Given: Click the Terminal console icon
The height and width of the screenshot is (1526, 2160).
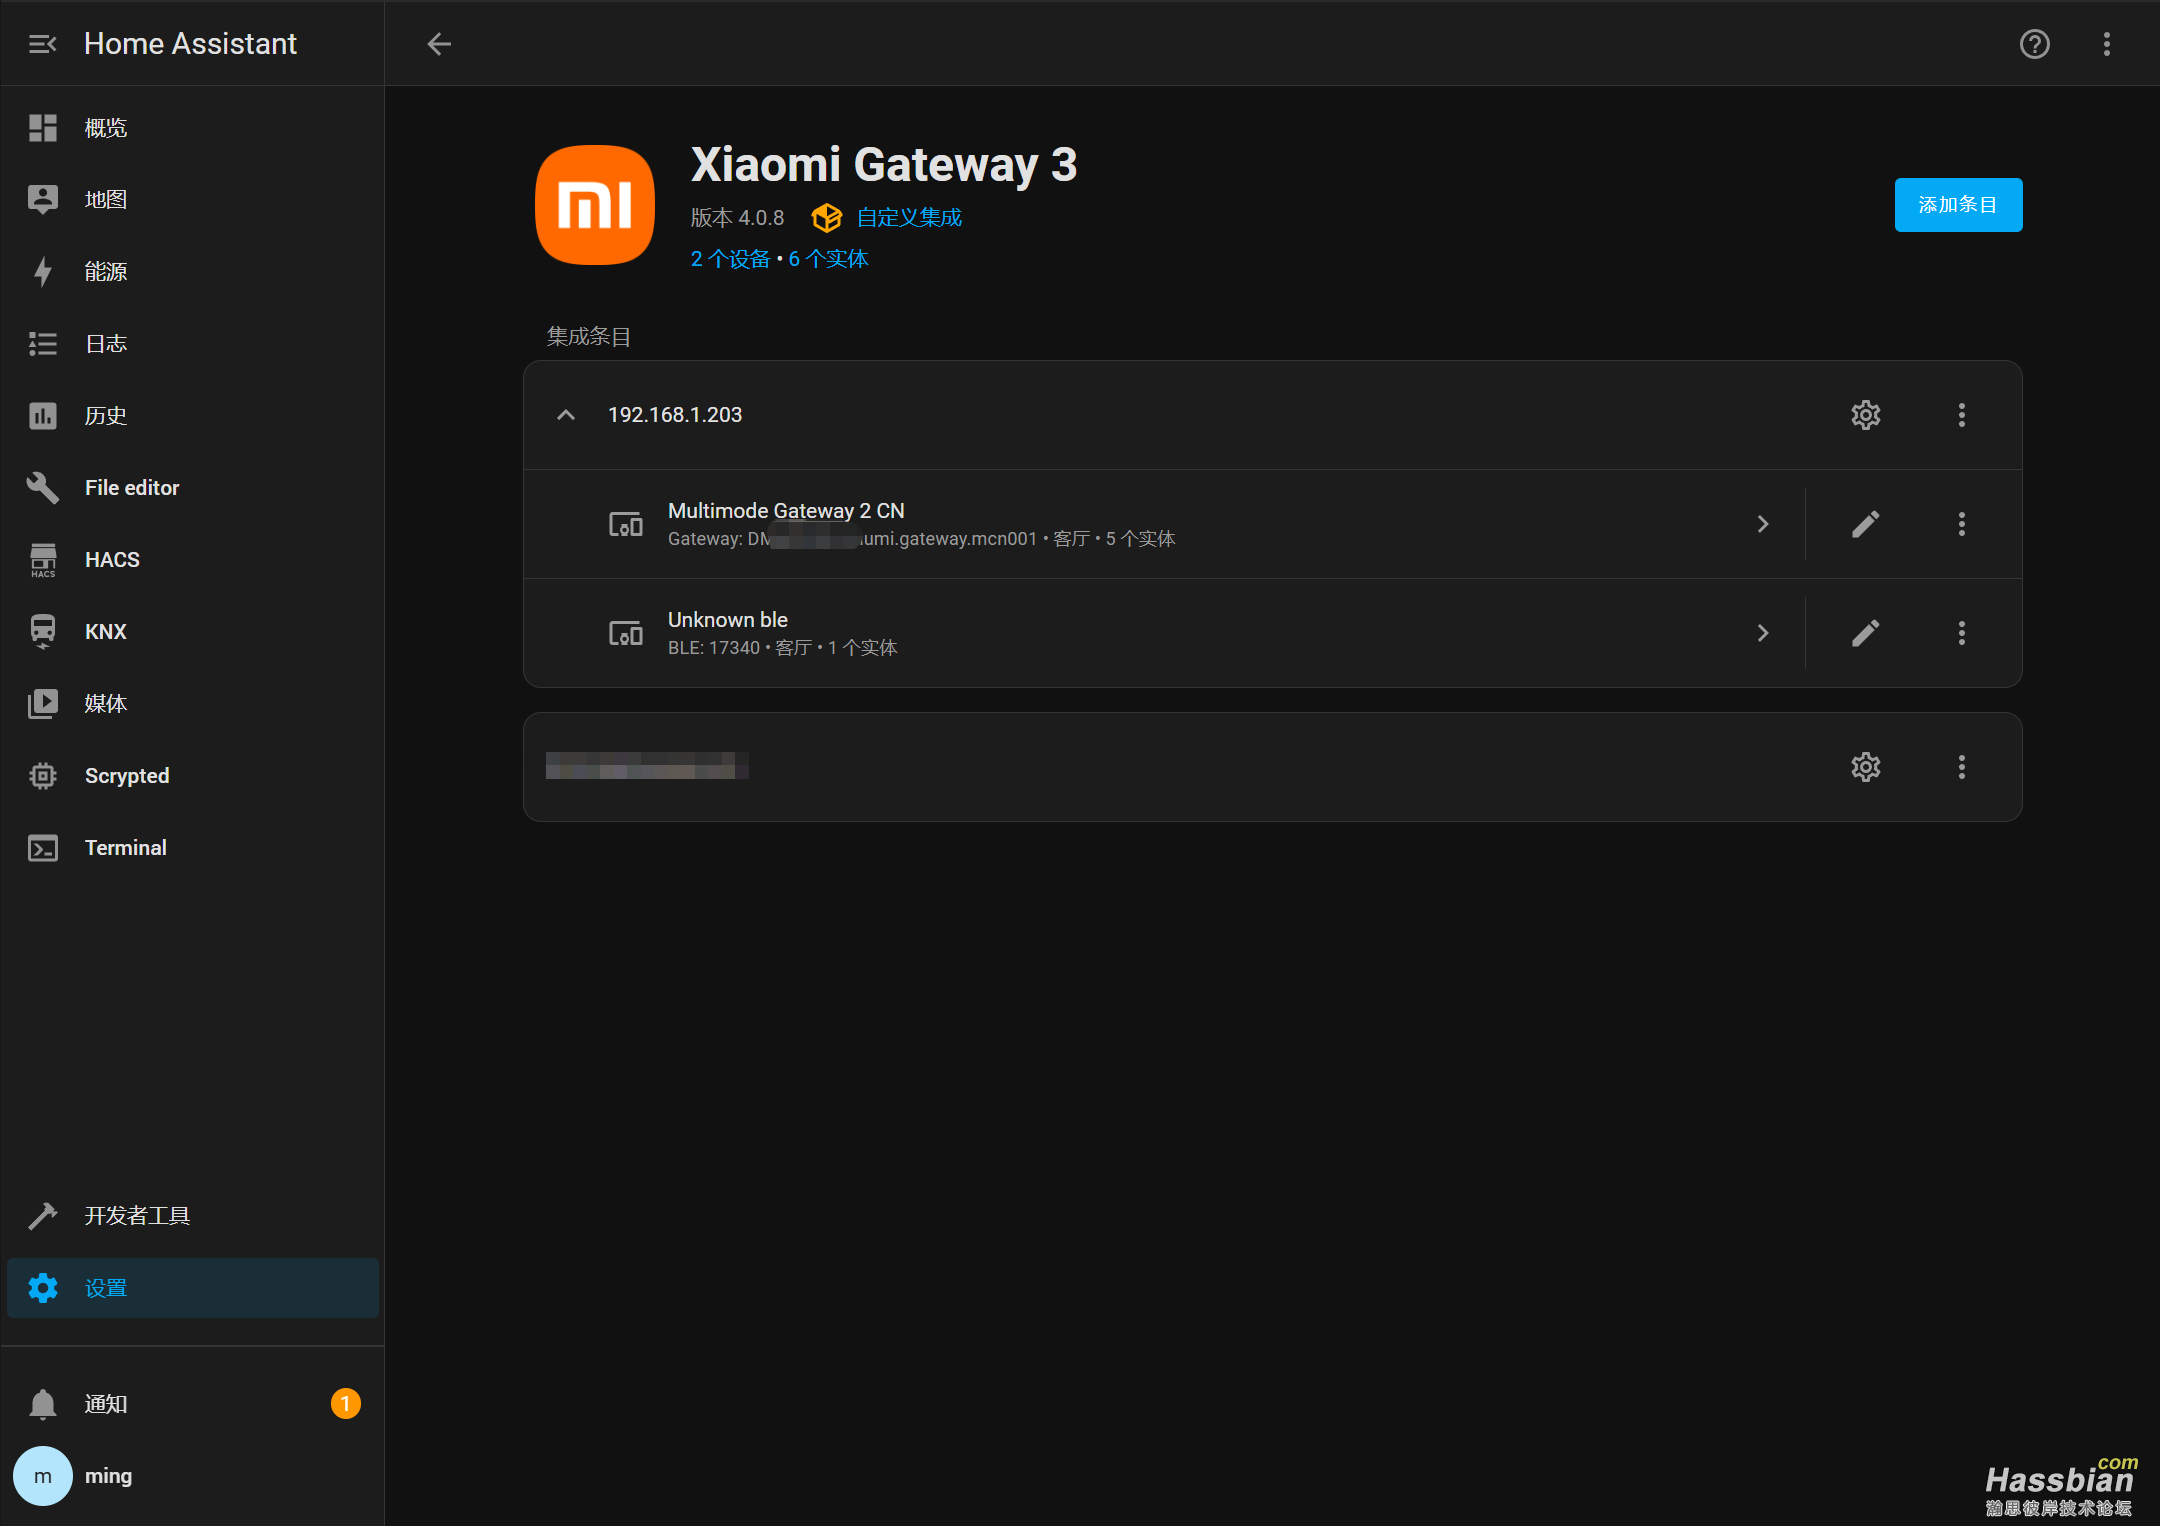Looking at the screenshot, I should [x=43, y=848].
